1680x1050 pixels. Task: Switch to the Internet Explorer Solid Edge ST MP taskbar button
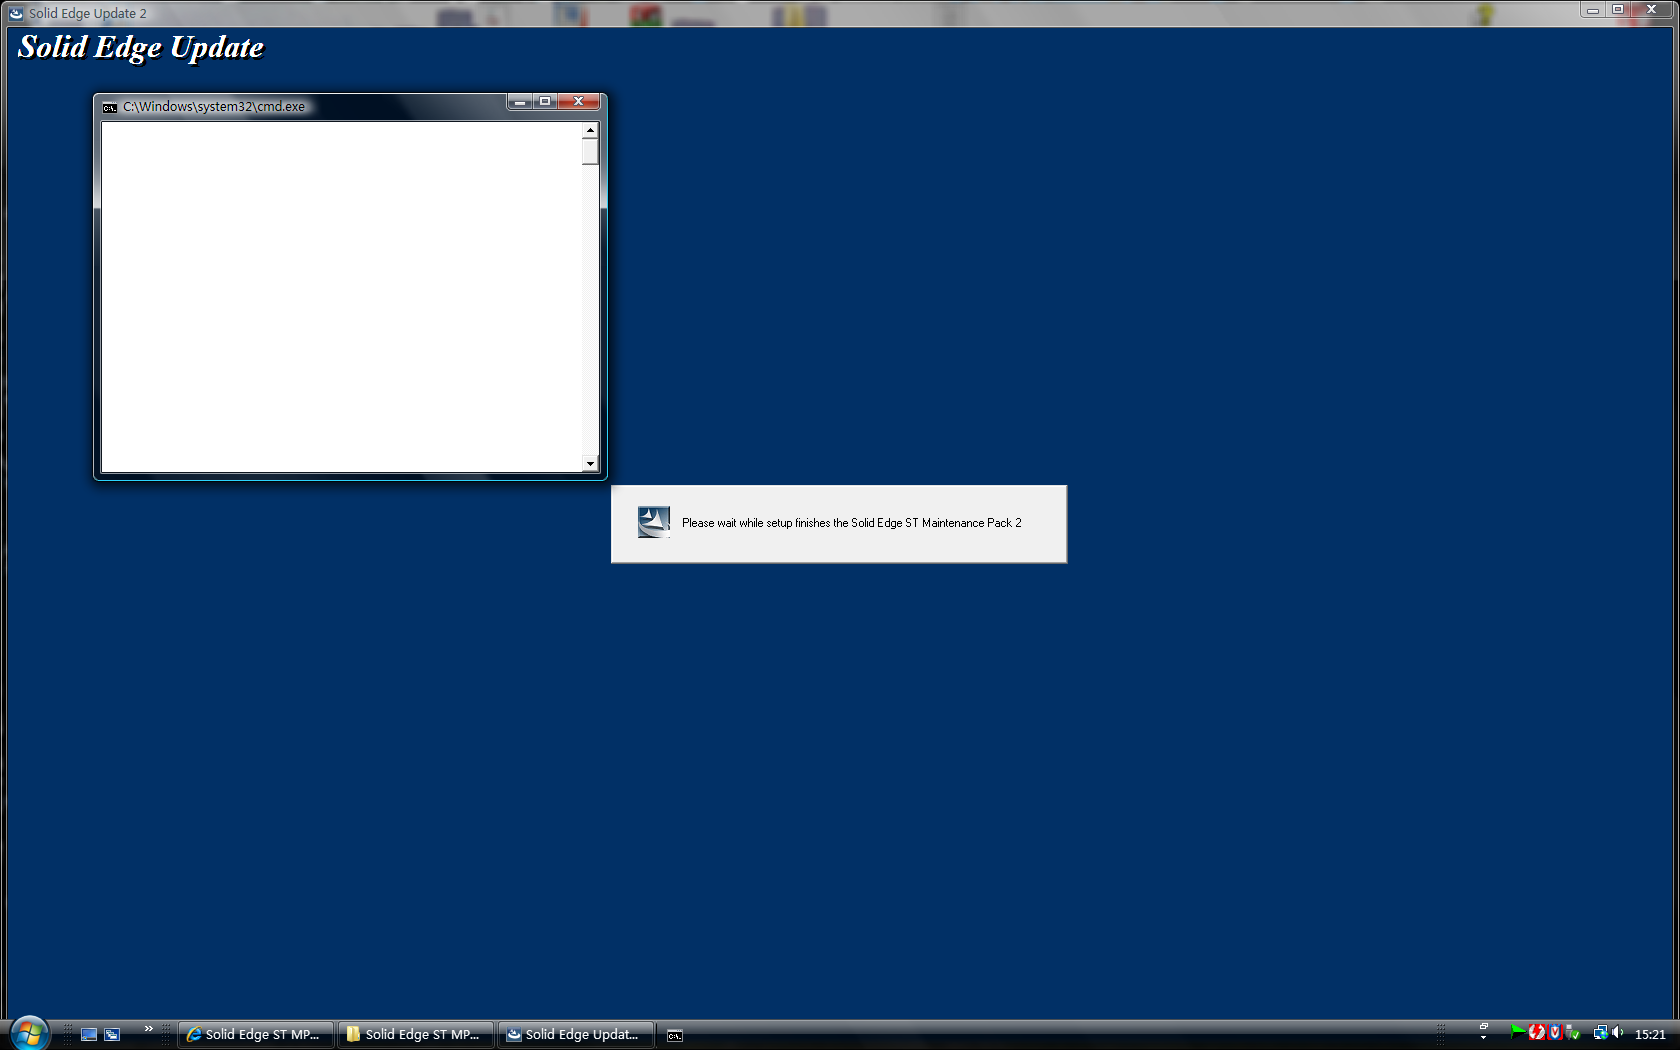tap(256, 1035)
